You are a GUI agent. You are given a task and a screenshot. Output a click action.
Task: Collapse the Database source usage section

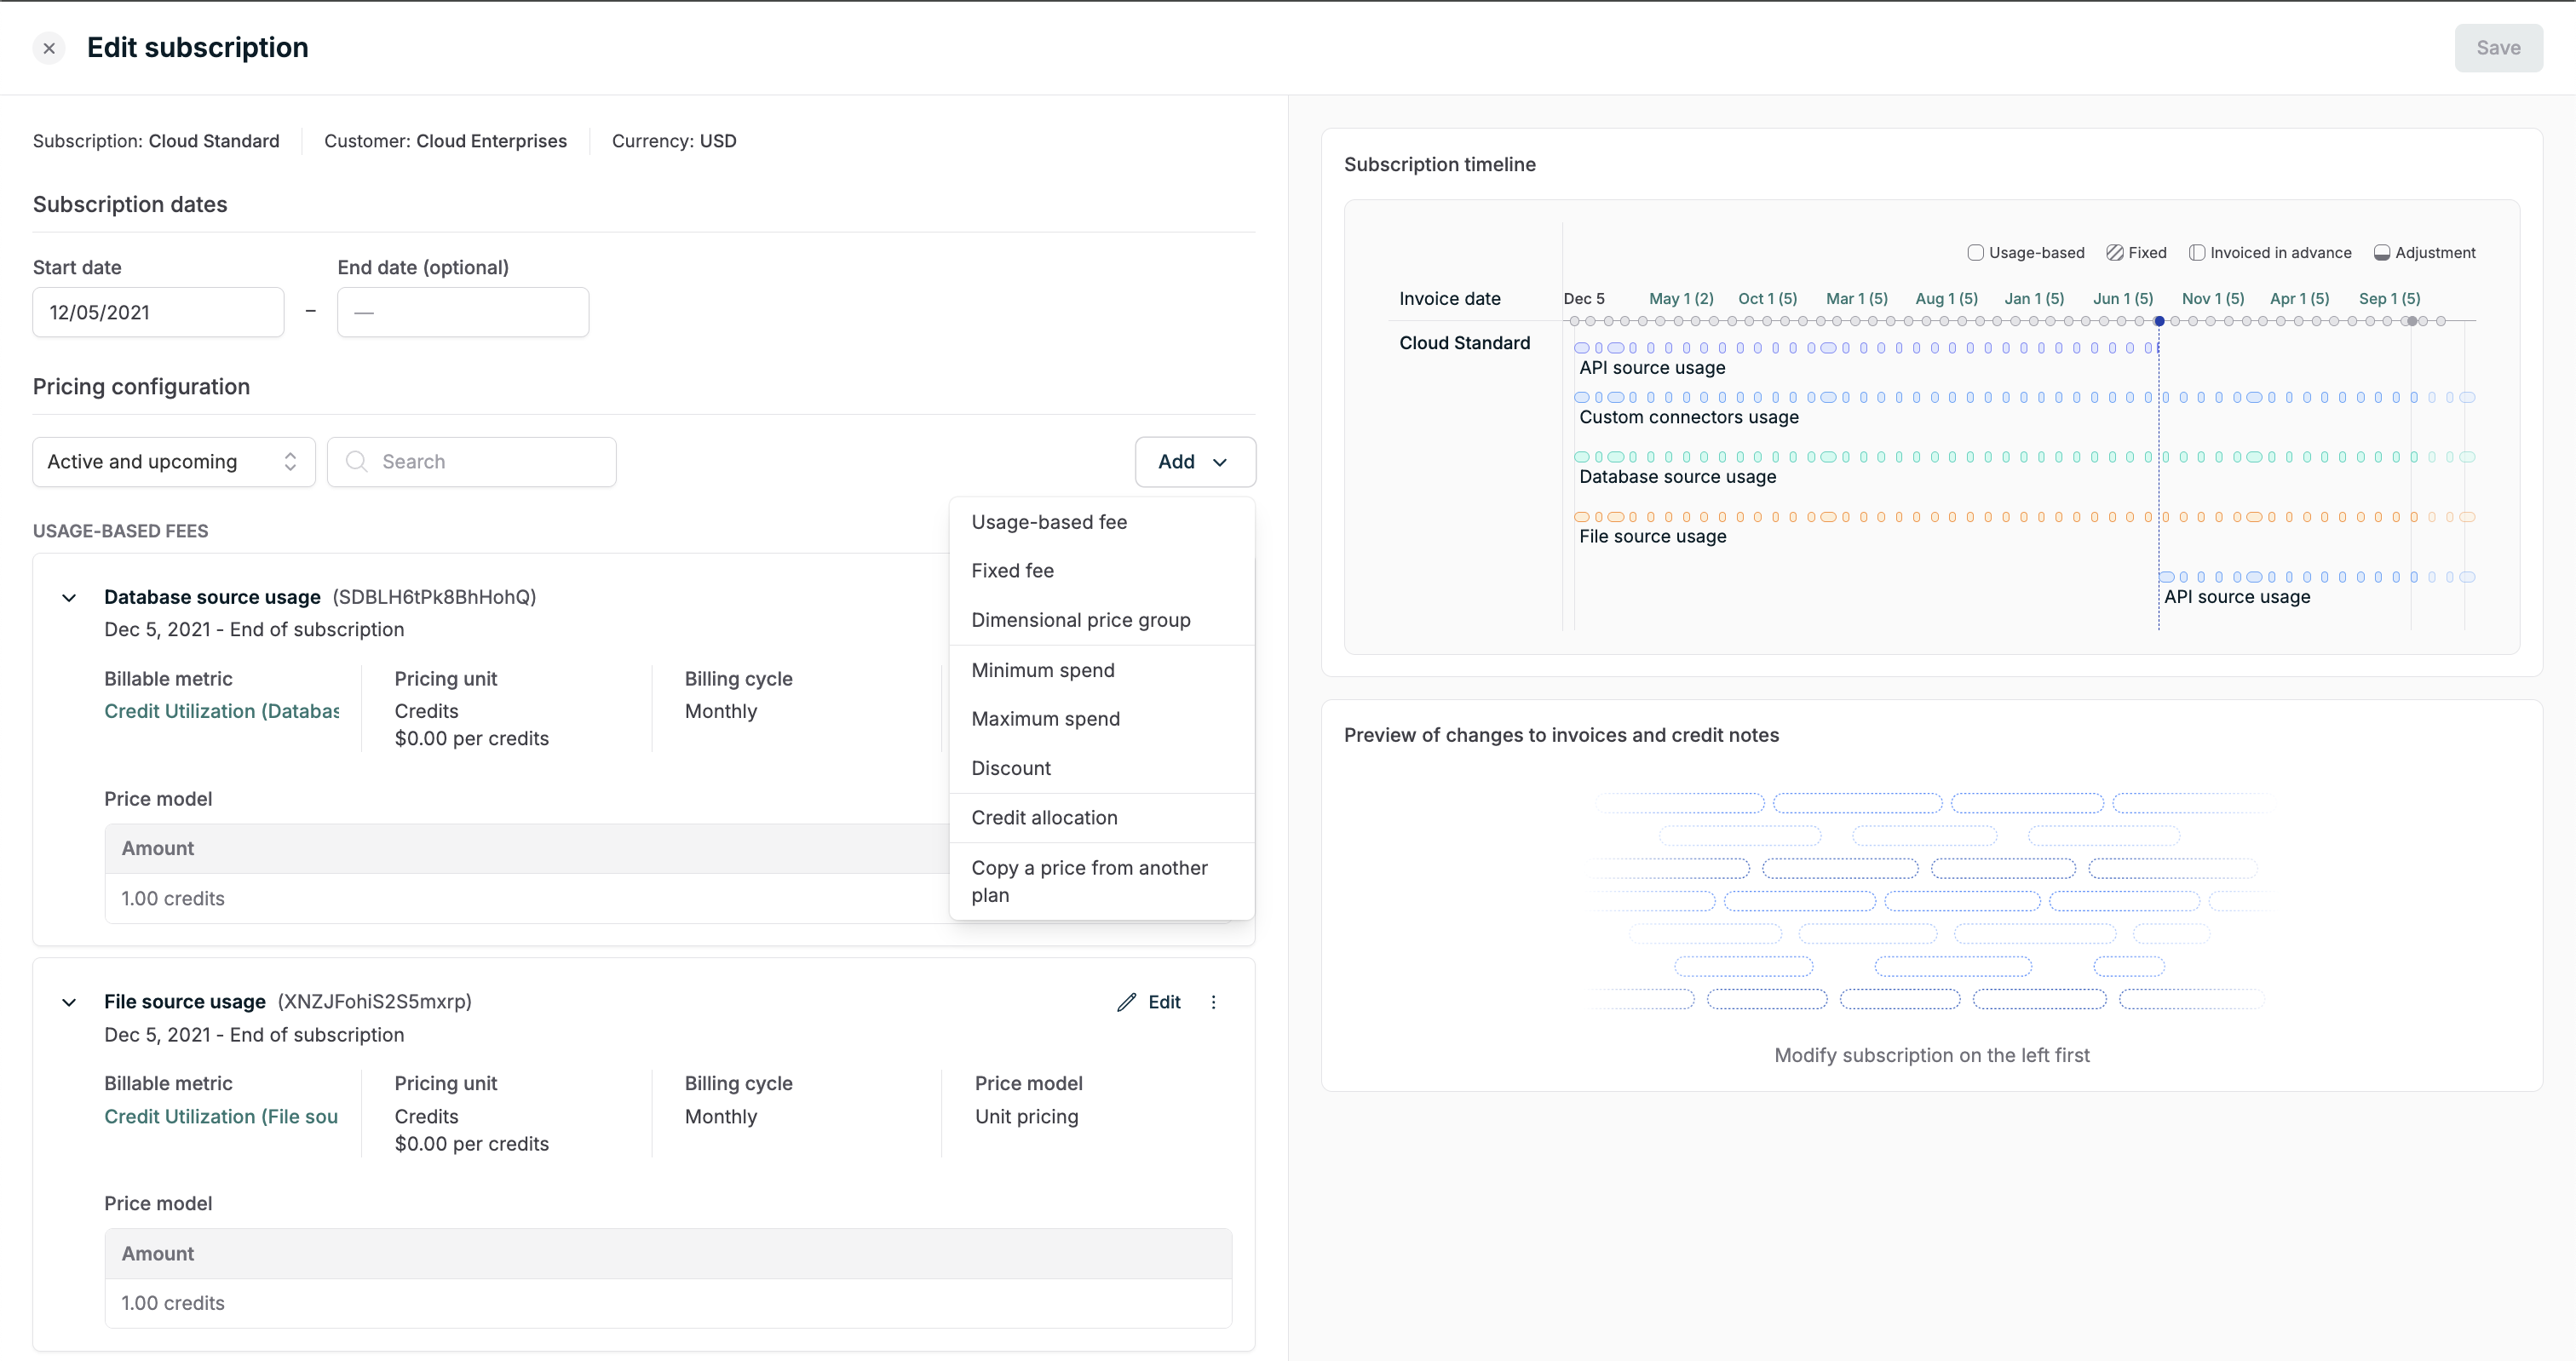(x=69, y=598)
